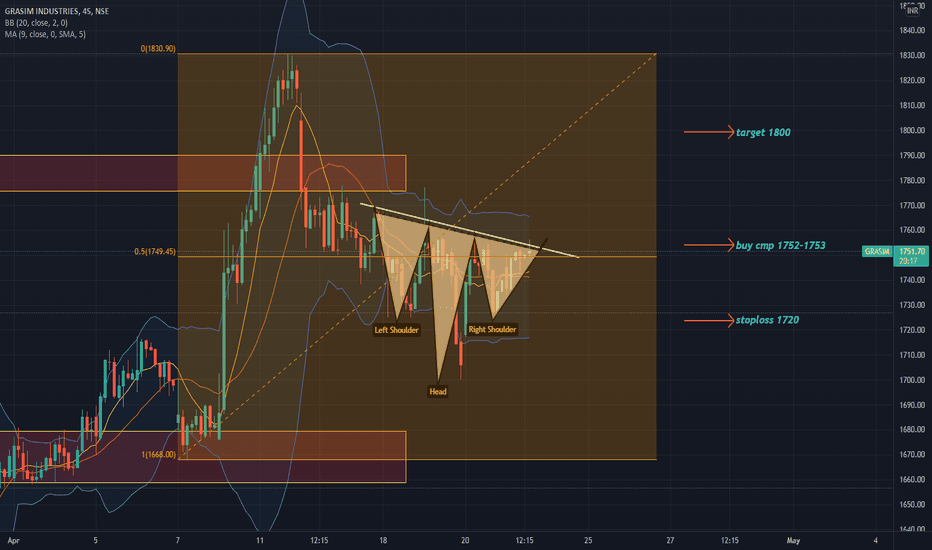
Task: Click the 'target 1800' annotation text
Action: [x=763, y=133]
